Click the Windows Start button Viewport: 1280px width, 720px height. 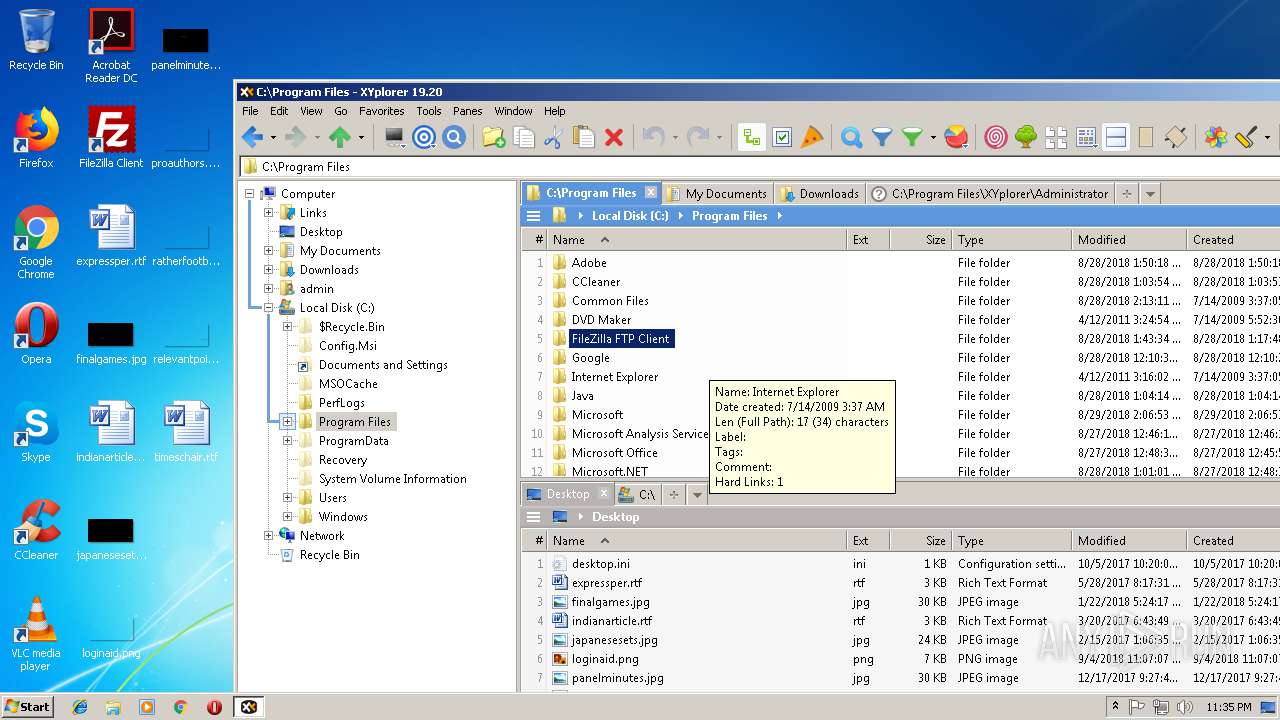tap(28, 706)
